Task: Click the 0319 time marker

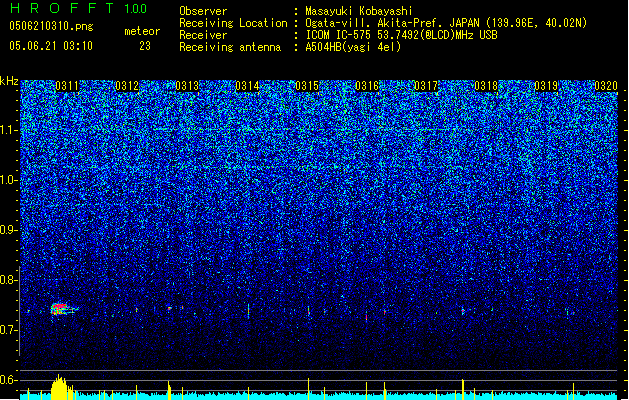Action: [x=546, y=86]
